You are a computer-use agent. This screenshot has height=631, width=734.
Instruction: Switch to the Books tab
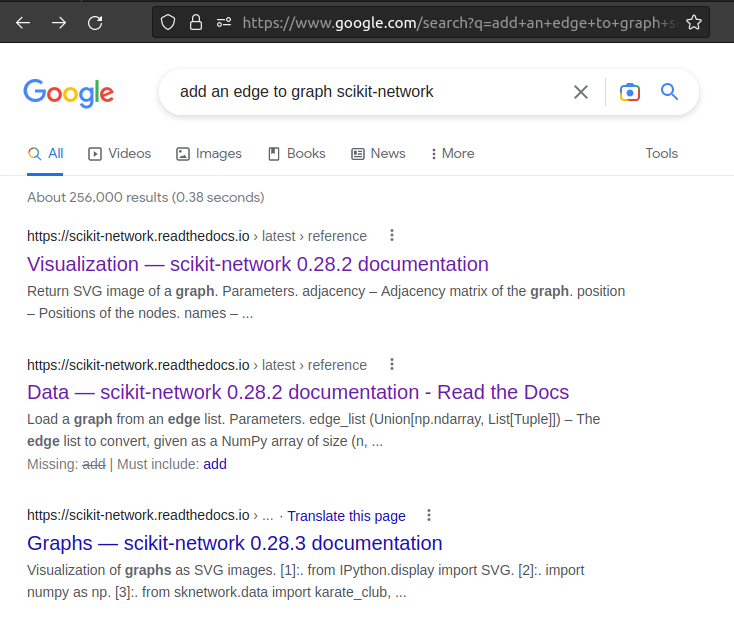[x=297, y=154]
